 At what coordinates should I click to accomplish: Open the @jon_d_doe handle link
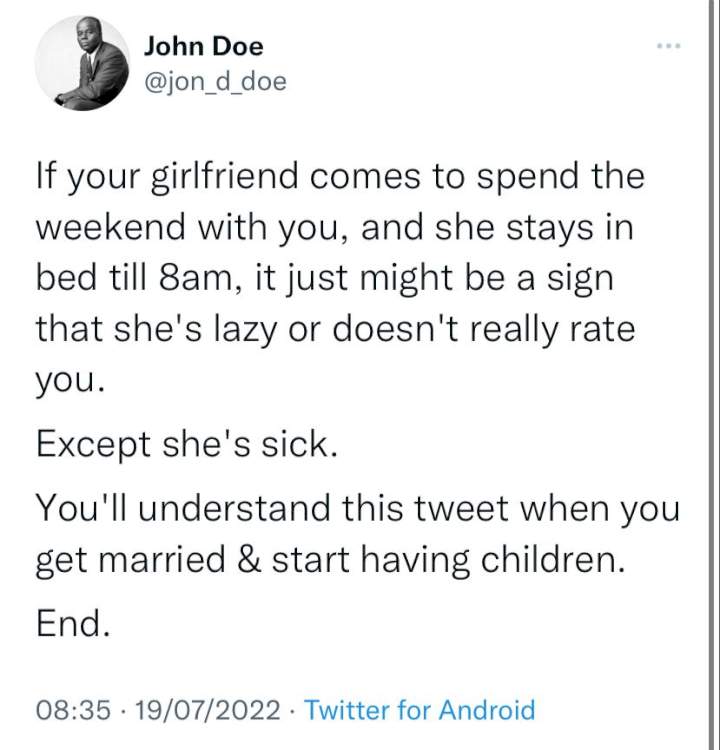click(x=215, y=82)
